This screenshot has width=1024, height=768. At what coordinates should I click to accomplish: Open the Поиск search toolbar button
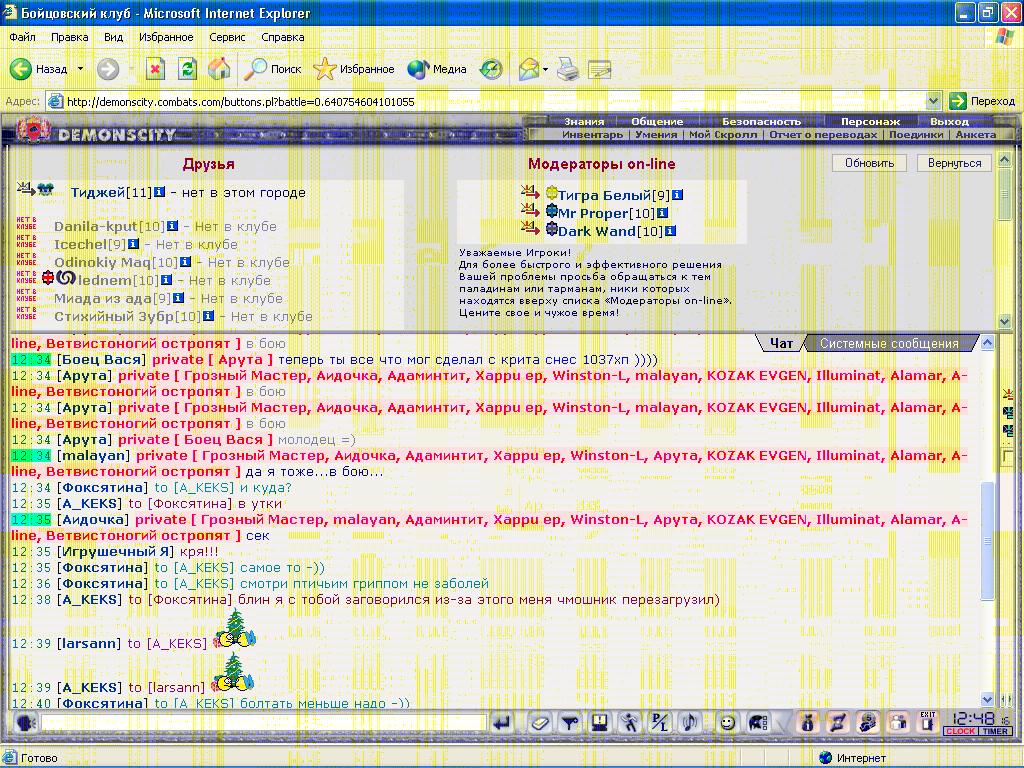click(x=272, y=69)
